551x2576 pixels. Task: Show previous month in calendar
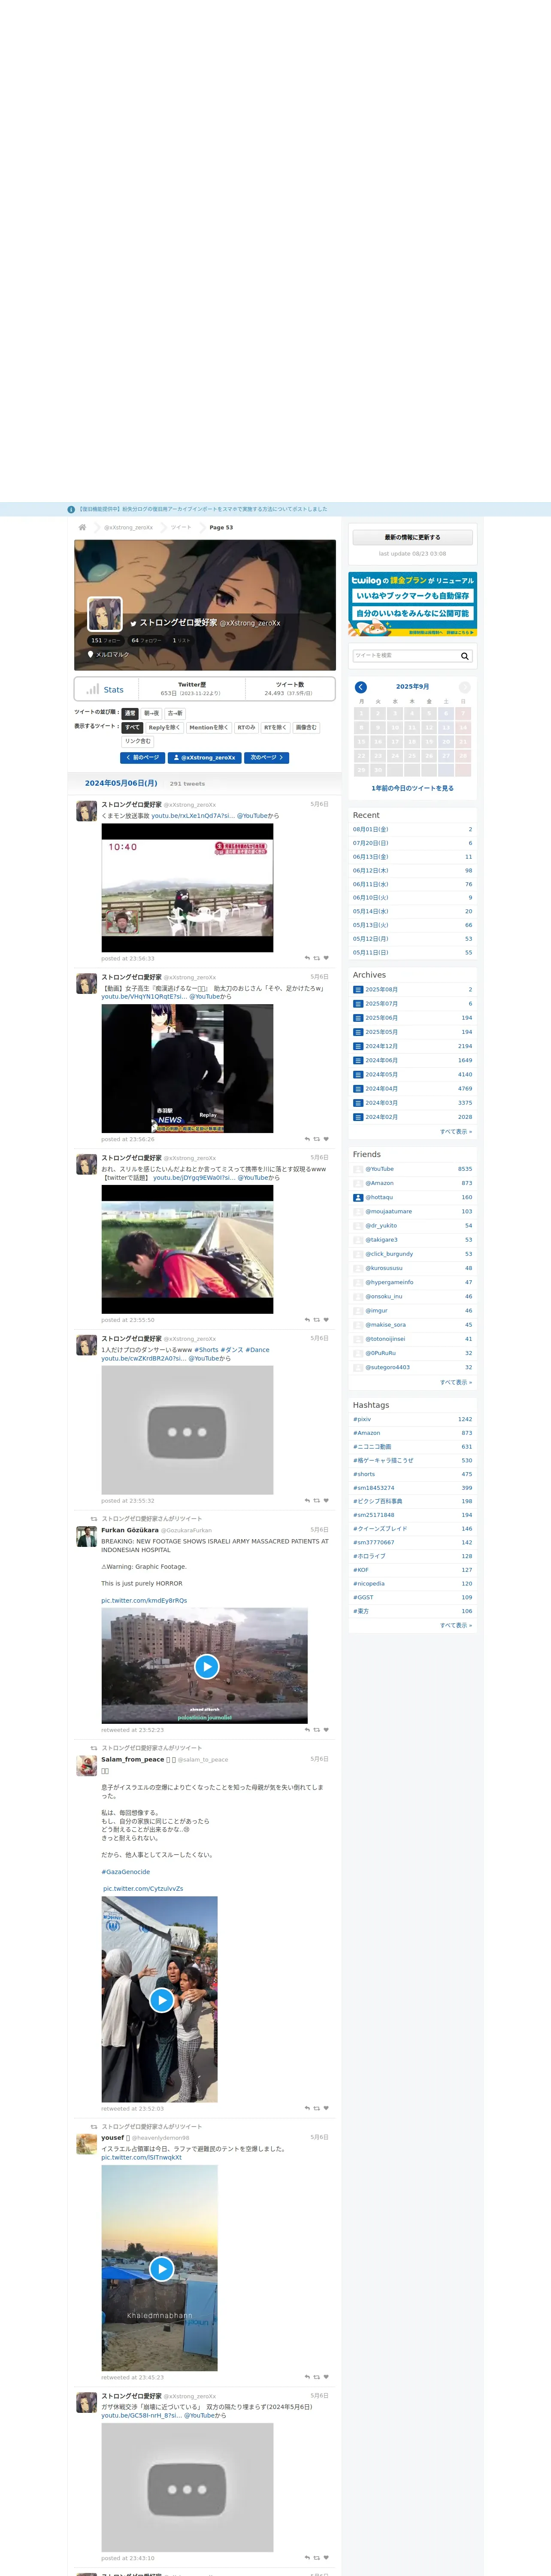pos(361,687)
